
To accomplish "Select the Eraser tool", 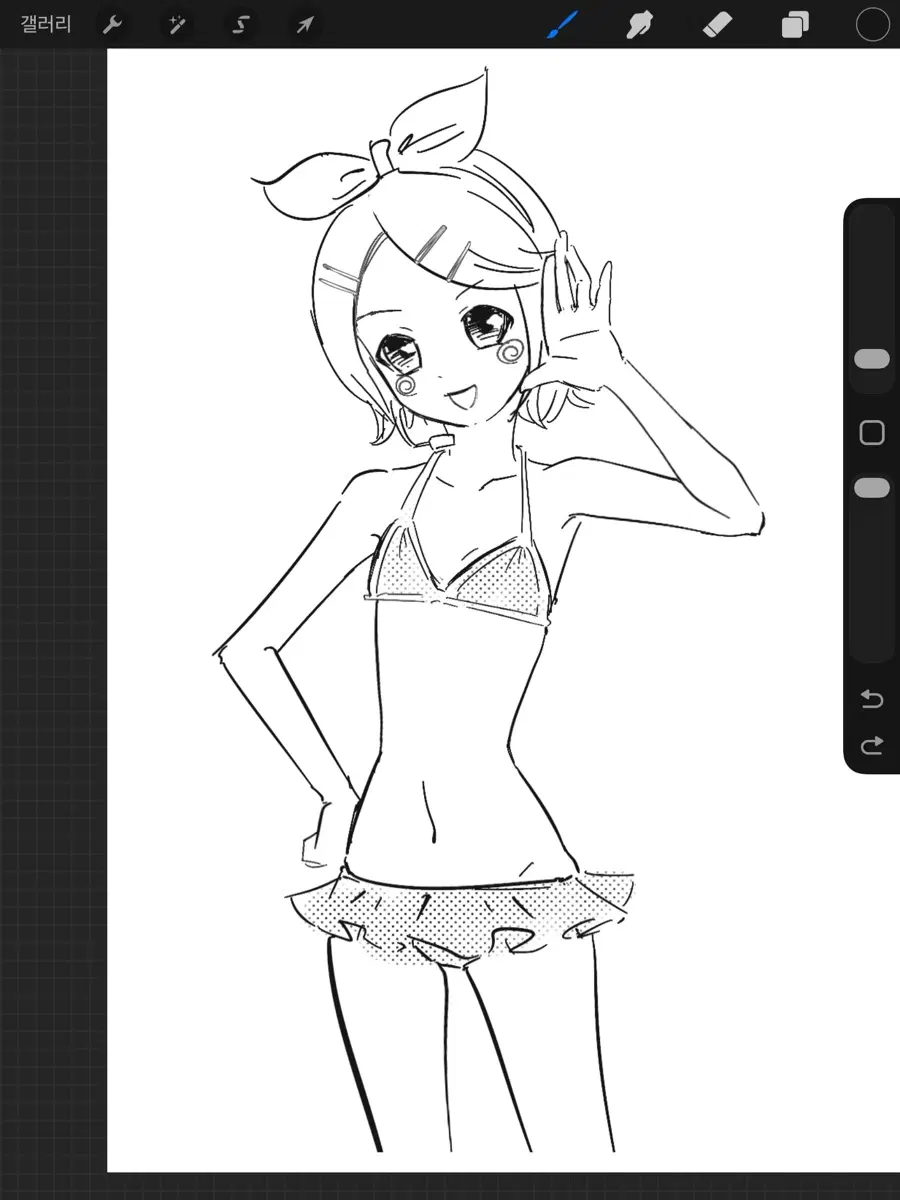I will (x=718, y=25).
